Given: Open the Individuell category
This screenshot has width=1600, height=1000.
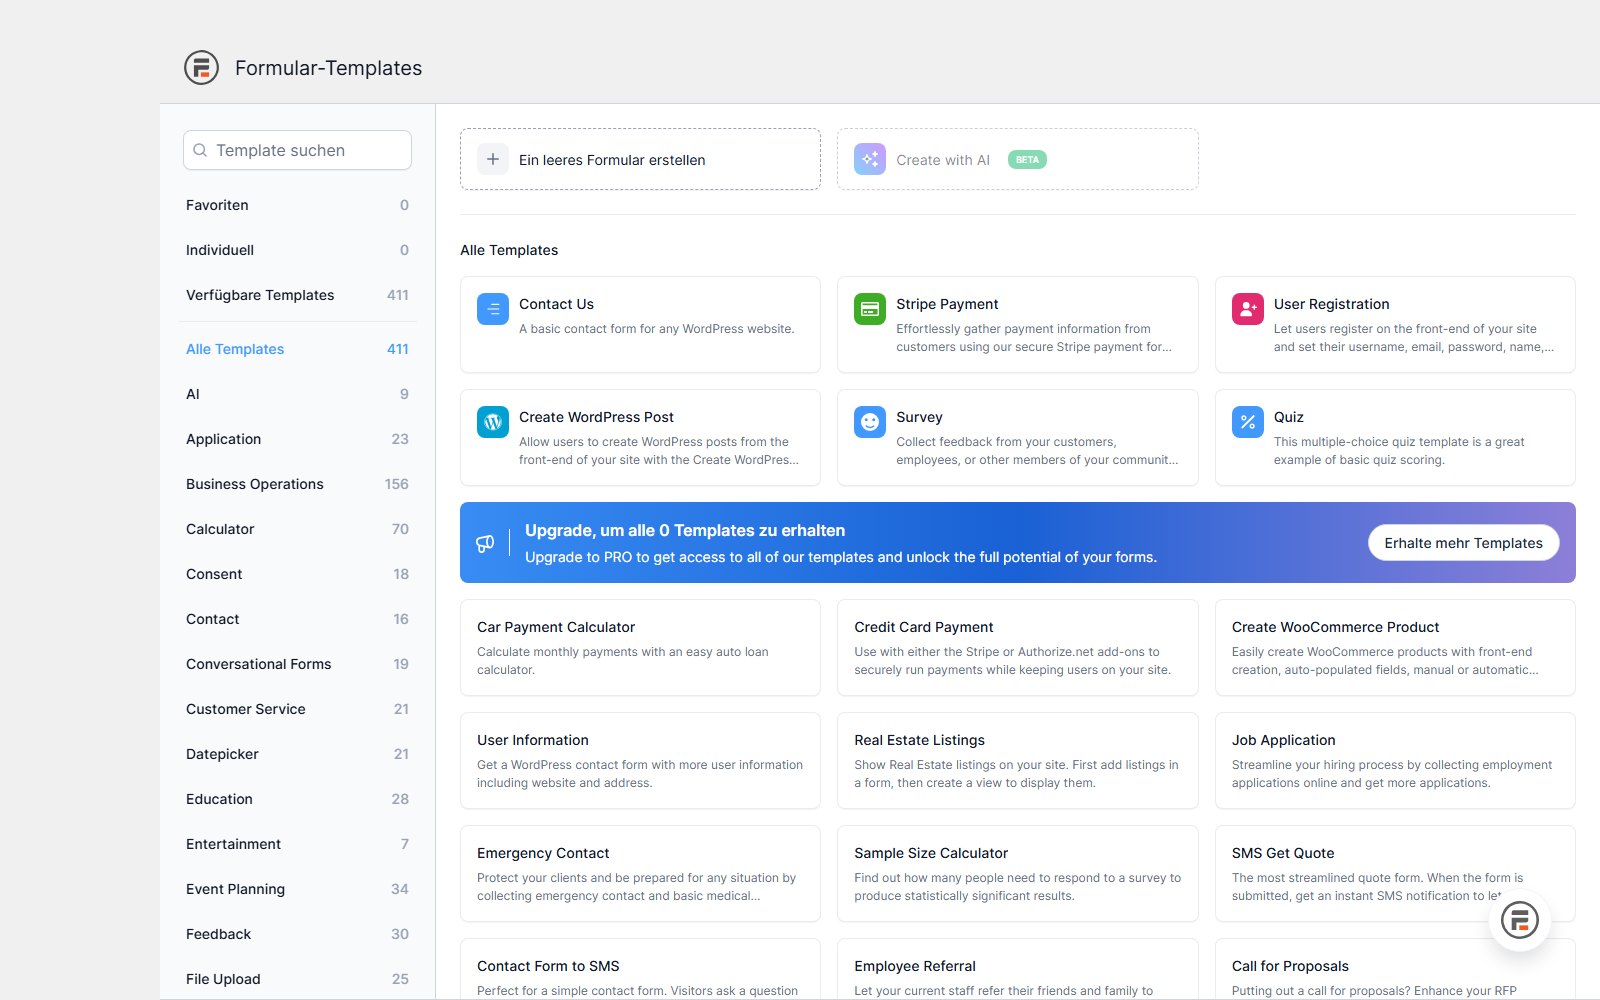Looking at the screenshot, I should coord(297,250).
